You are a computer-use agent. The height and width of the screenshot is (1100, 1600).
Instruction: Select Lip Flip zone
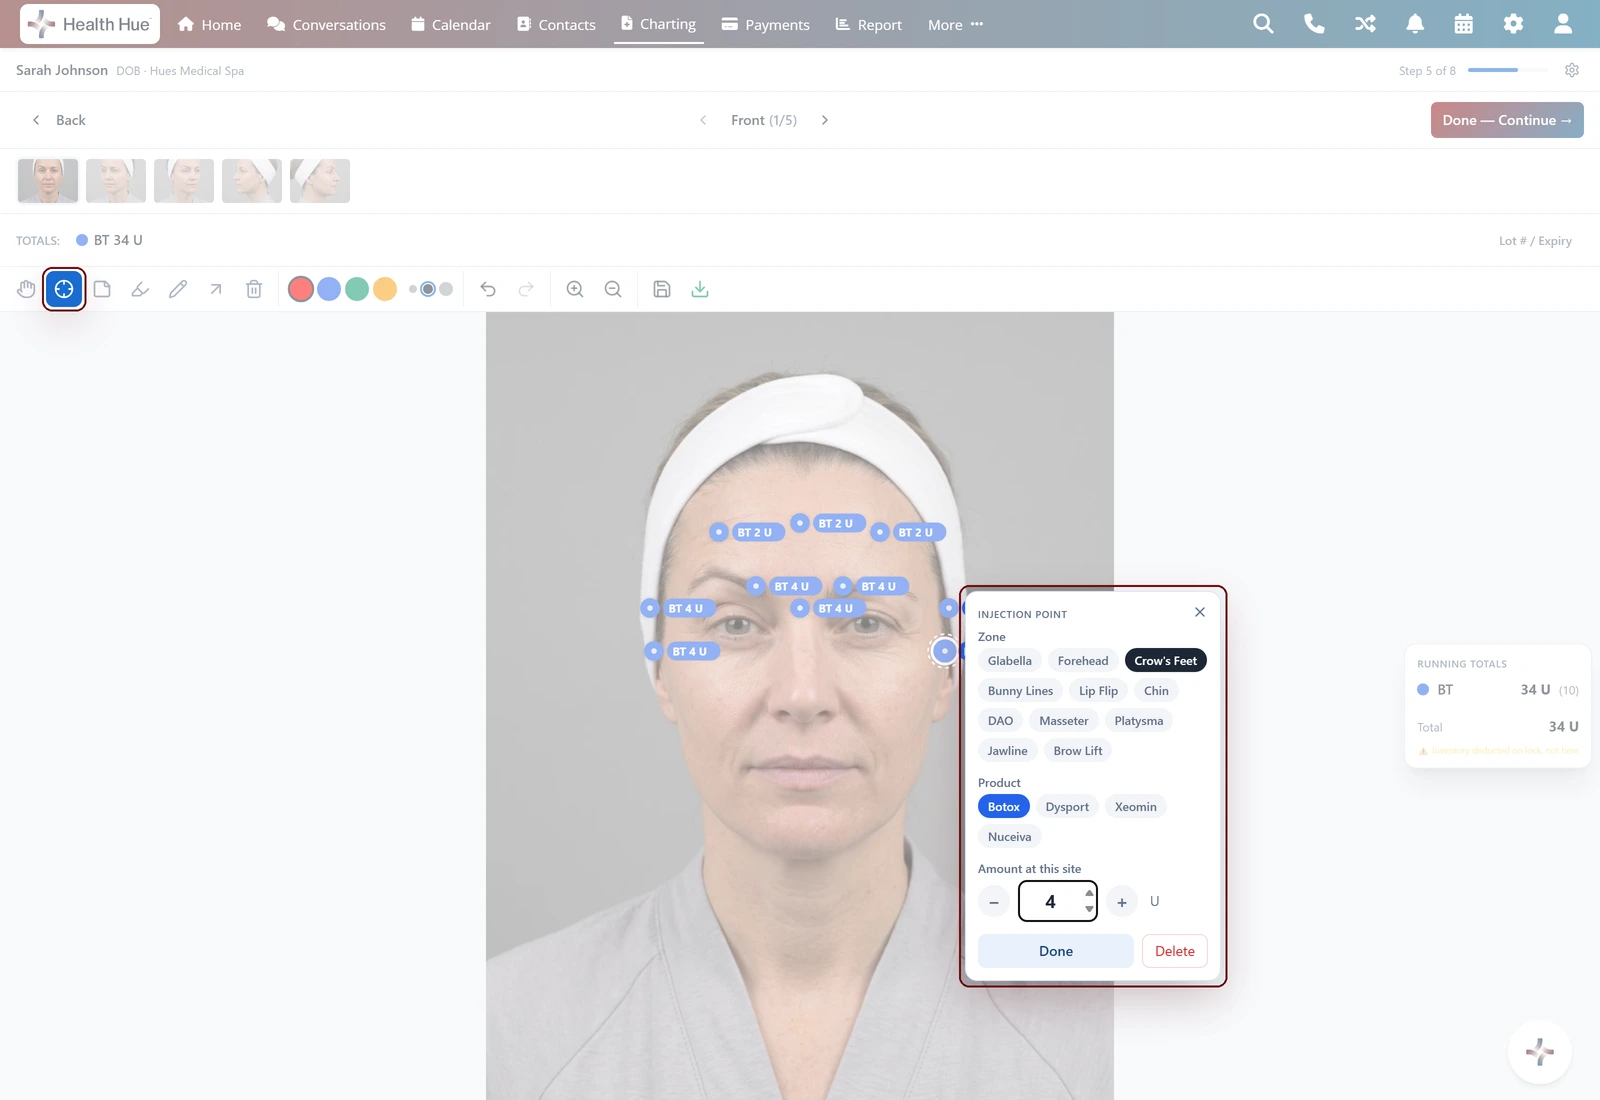[x=1098, y=691]
